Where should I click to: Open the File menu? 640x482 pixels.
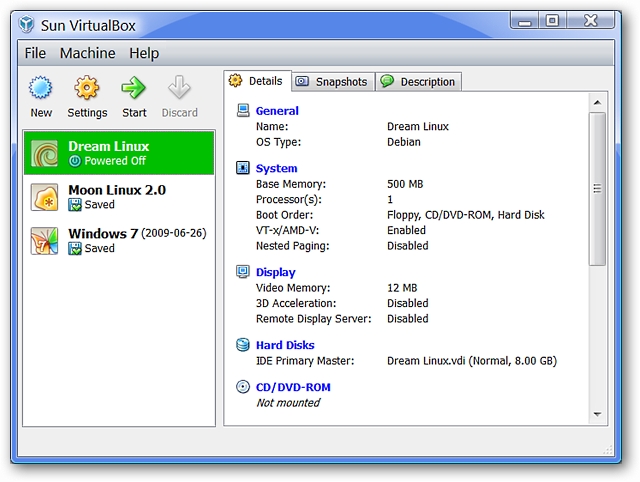click(x=35, y=53)
